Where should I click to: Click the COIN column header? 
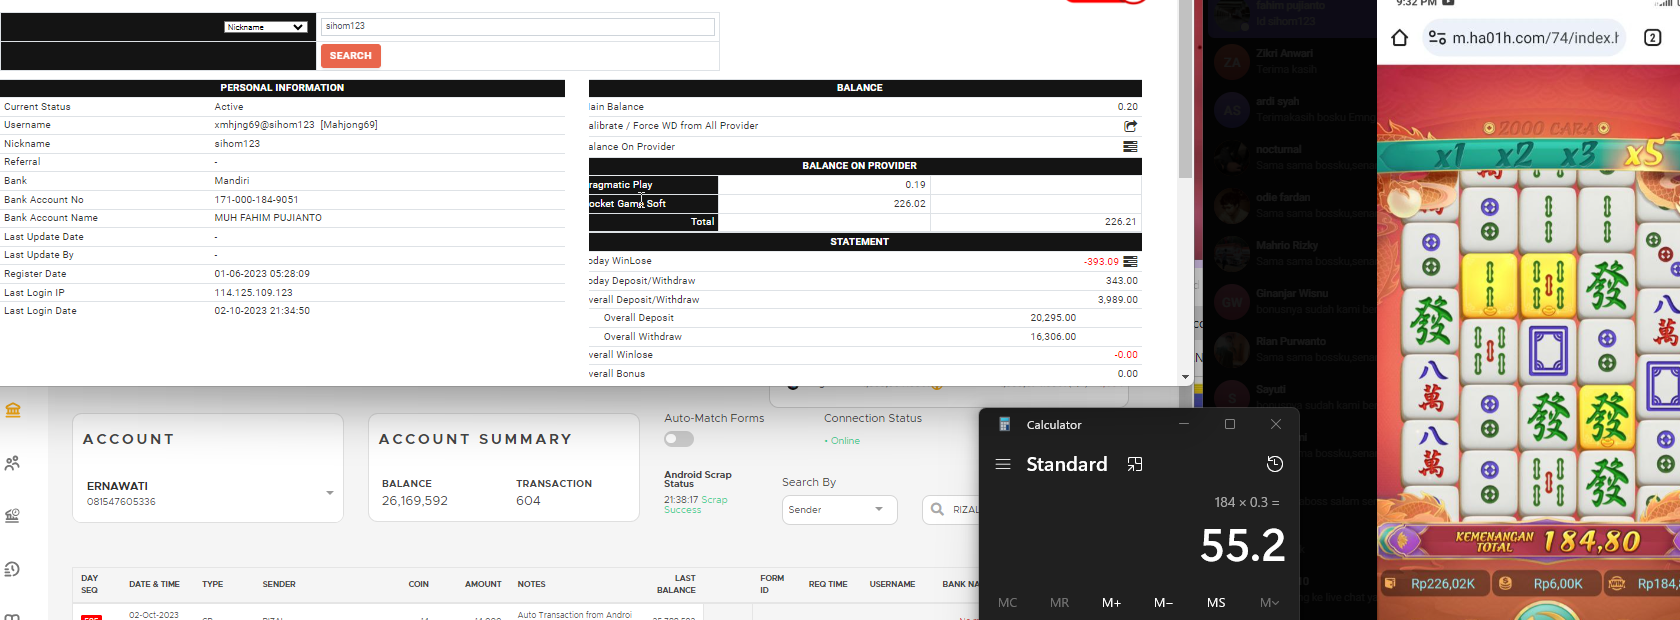tap(419, 584)
